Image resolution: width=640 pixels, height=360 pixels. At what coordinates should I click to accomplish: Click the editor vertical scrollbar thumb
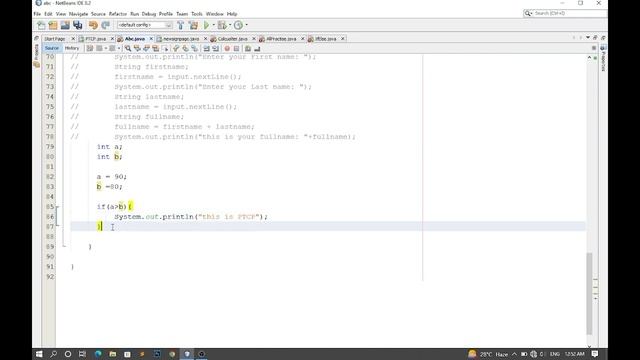pos(589,293)
